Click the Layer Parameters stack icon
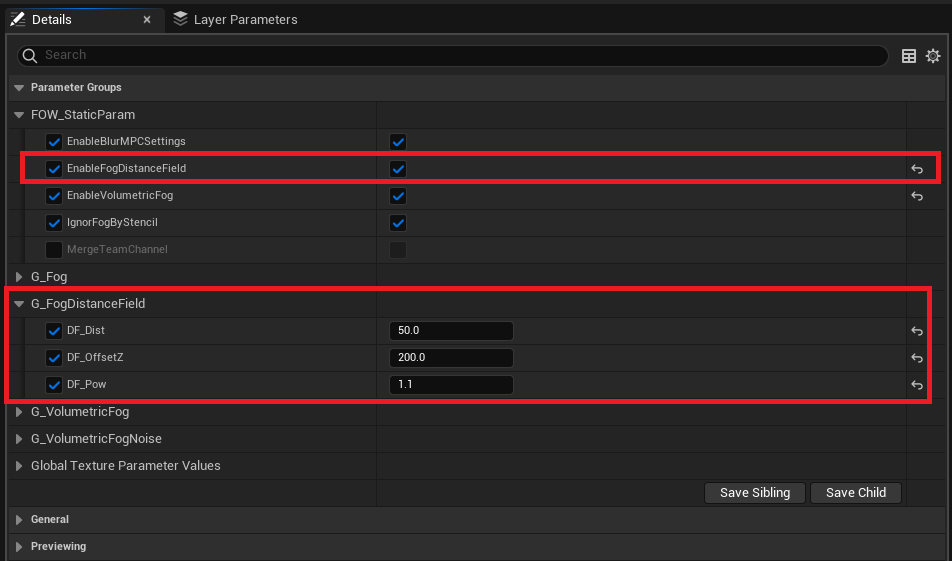This screenshot has width=952, height=561. (180, 19)
